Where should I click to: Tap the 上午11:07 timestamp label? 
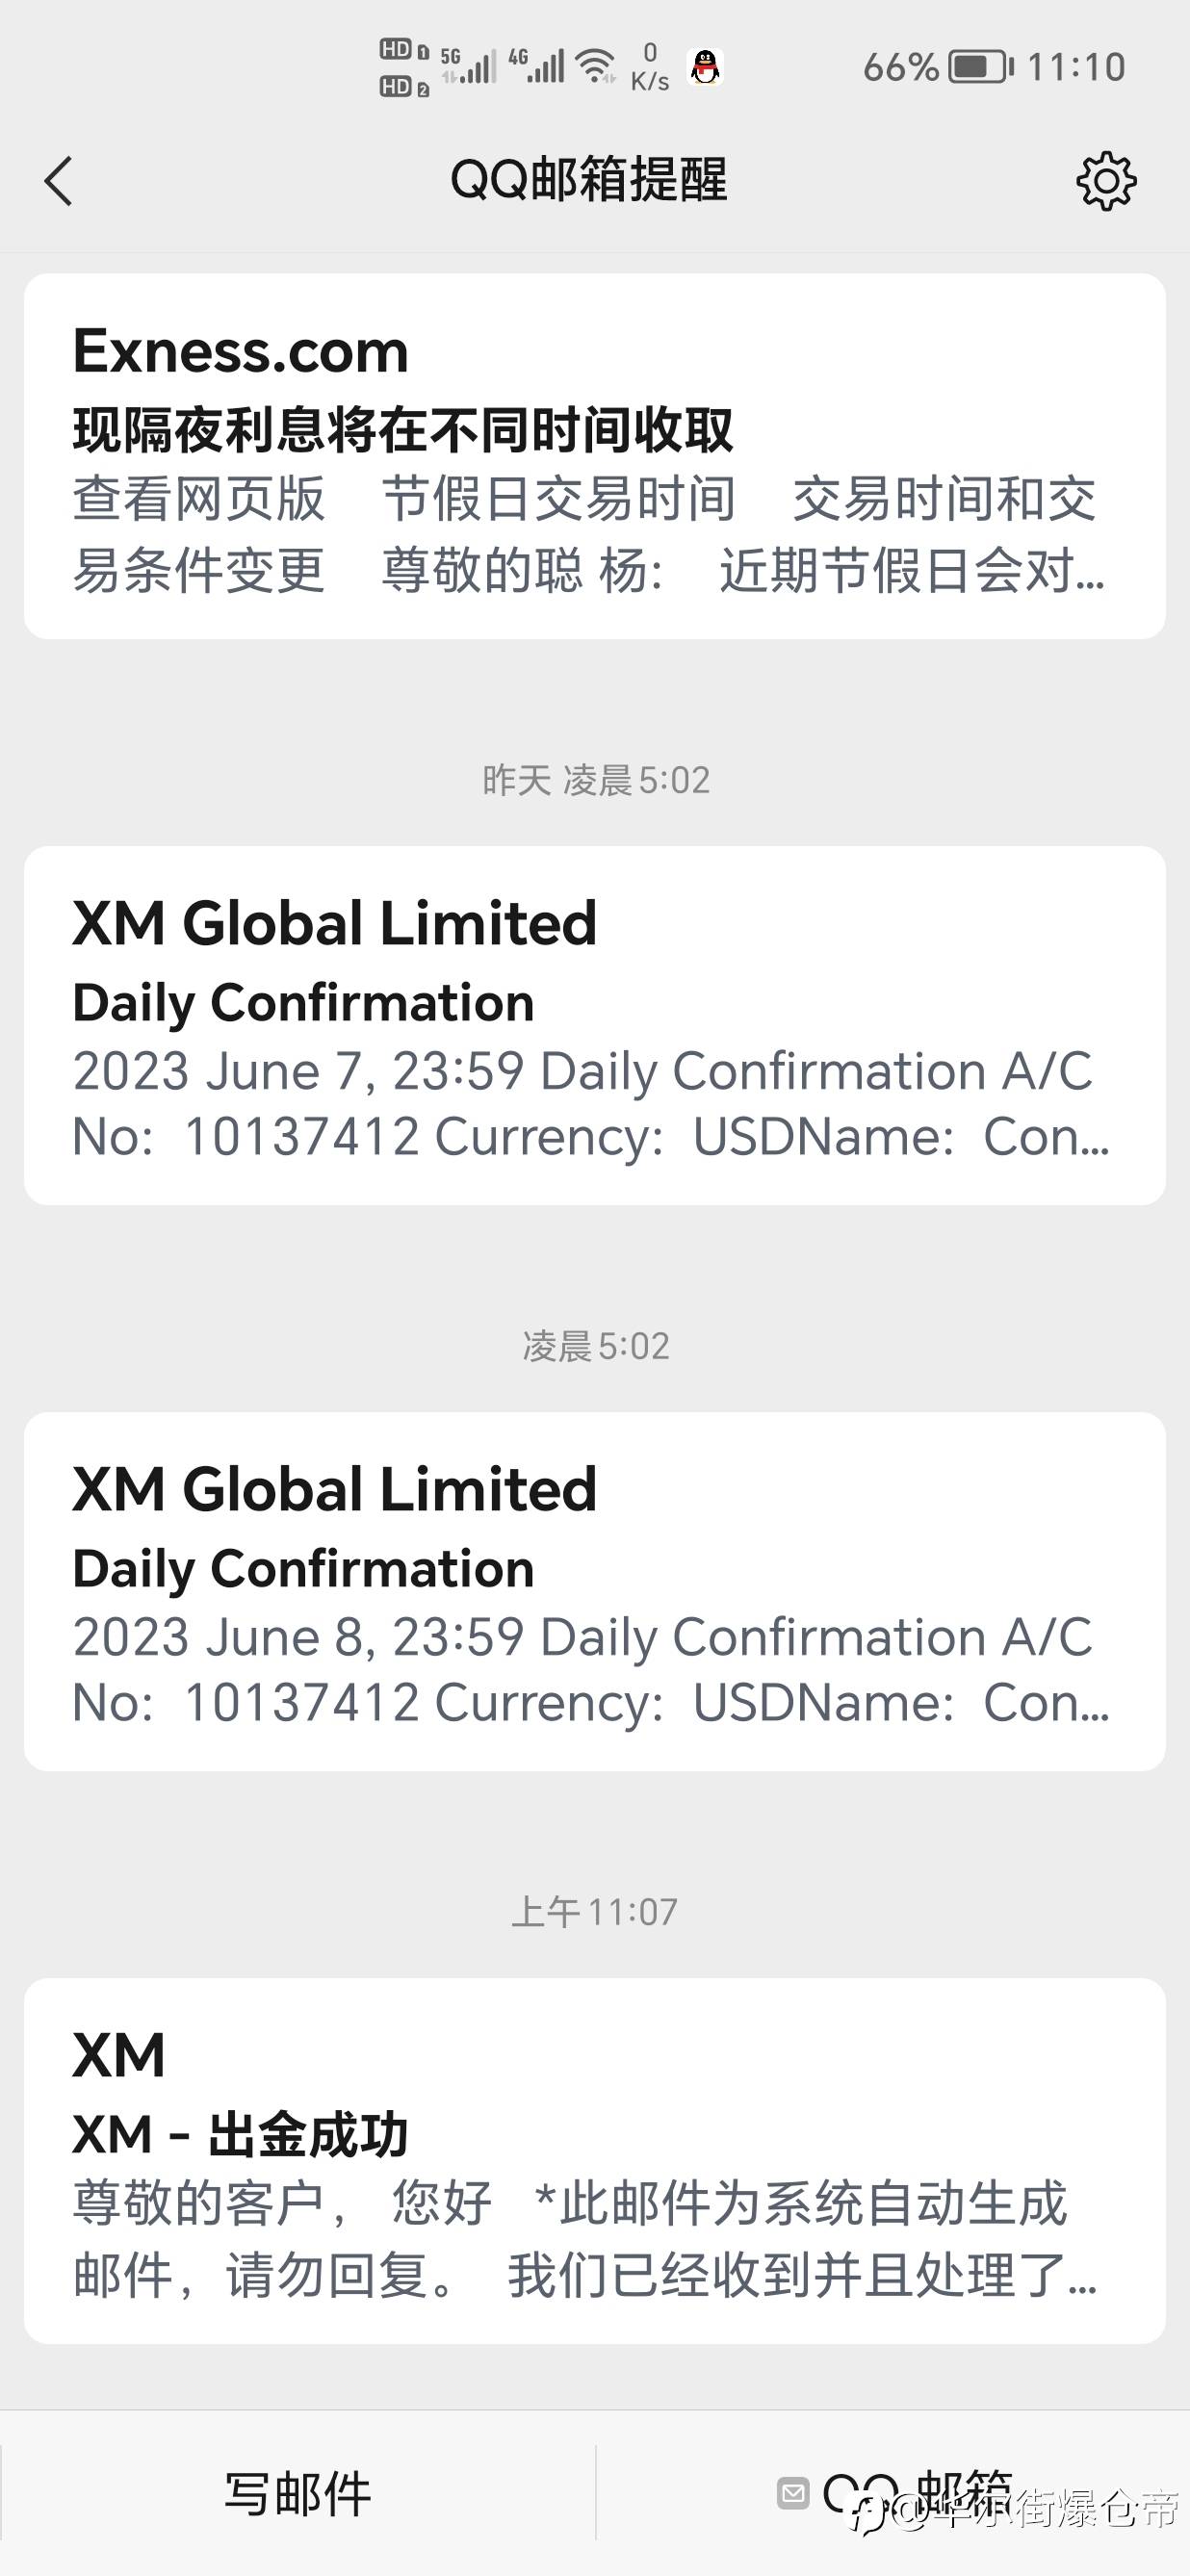pyautogui.click(x=594, y=1912)
